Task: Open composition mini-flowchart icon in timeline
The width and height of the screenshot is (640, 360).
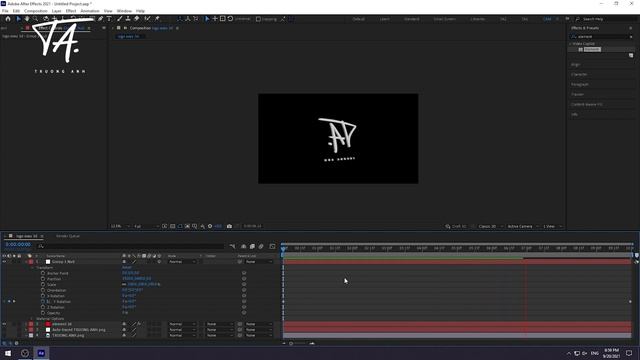Action: click(x=233, y=246)
